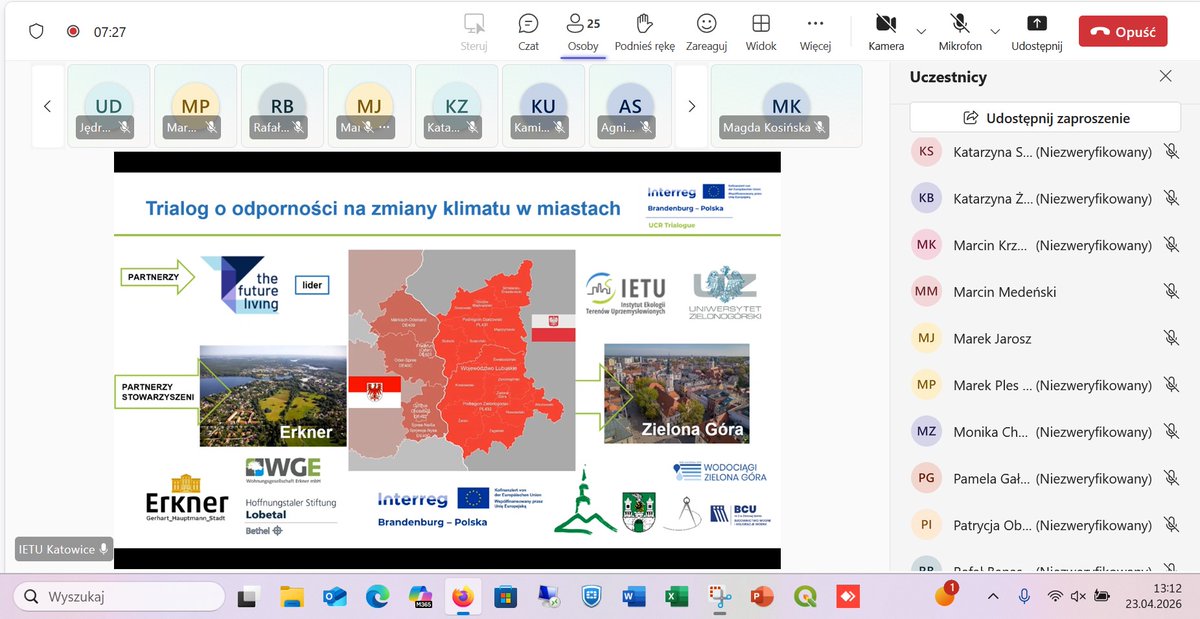The height and width of the screenshot is (619, 1200).
Task: Leave the meeting with Opuść
Action: click(x=1123, y=31)
